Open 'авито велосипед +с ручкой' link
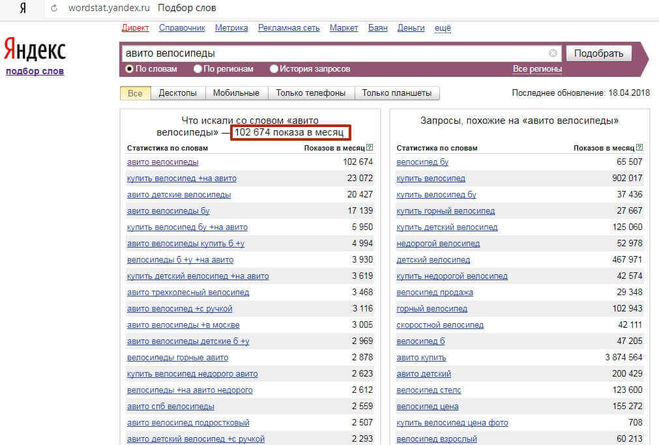The image size is (659, 445). [x=179, y=309]
